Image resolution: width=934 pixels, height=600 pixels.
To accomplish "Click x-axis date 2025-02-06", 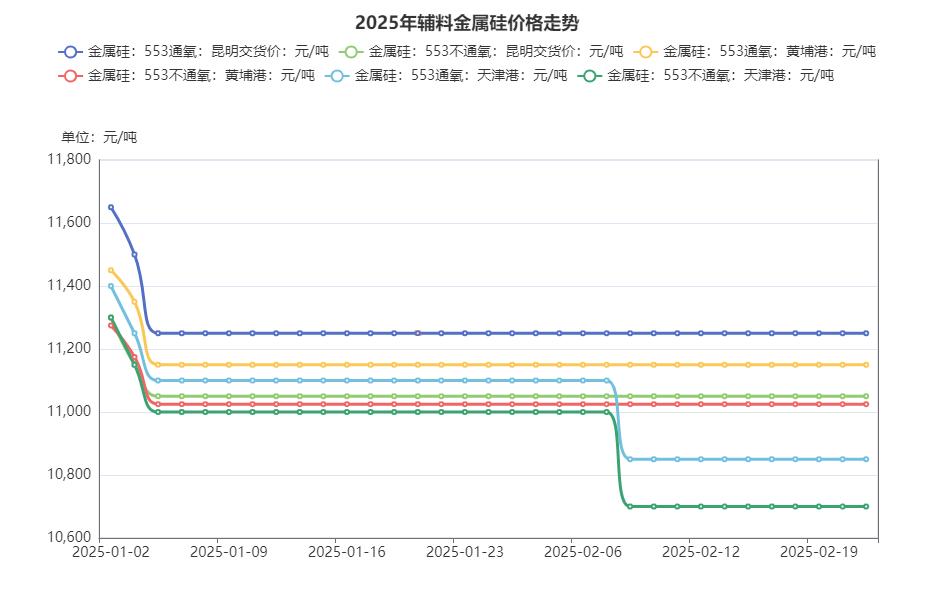I will pos(583,552).
